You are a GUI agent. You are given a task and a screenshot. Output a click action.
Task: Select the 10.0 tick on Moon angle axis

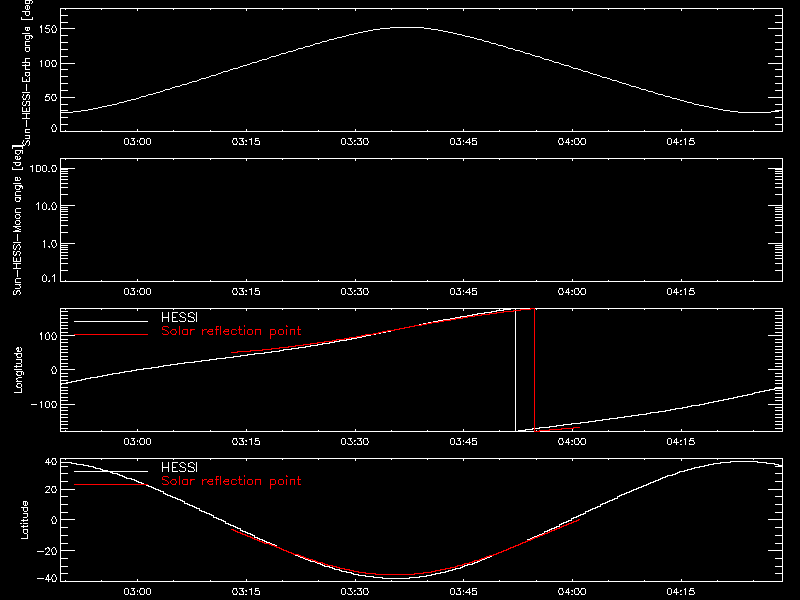point(46,207)
